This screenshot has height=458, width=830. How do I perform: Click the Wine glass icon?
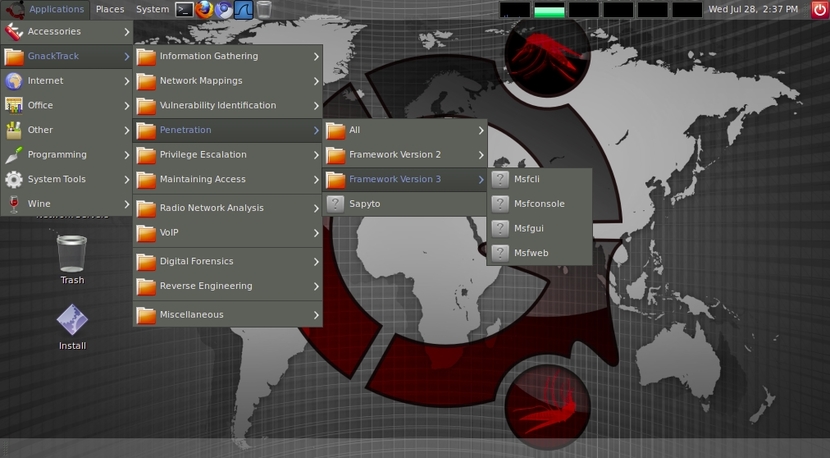(x=14, y=204)
